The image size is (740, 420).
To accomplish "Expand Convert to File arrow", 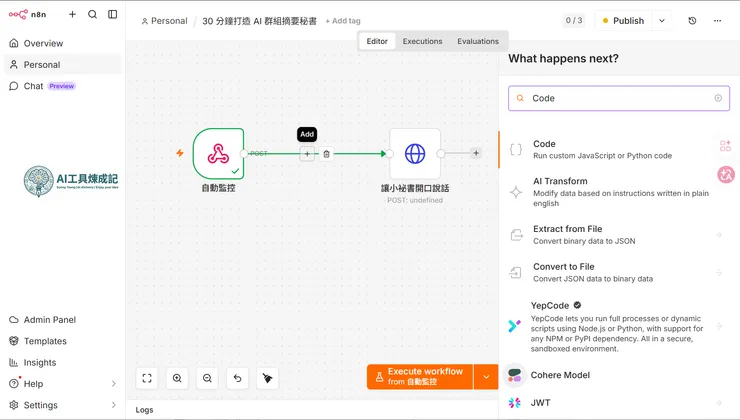I will (x=719, y=272).
